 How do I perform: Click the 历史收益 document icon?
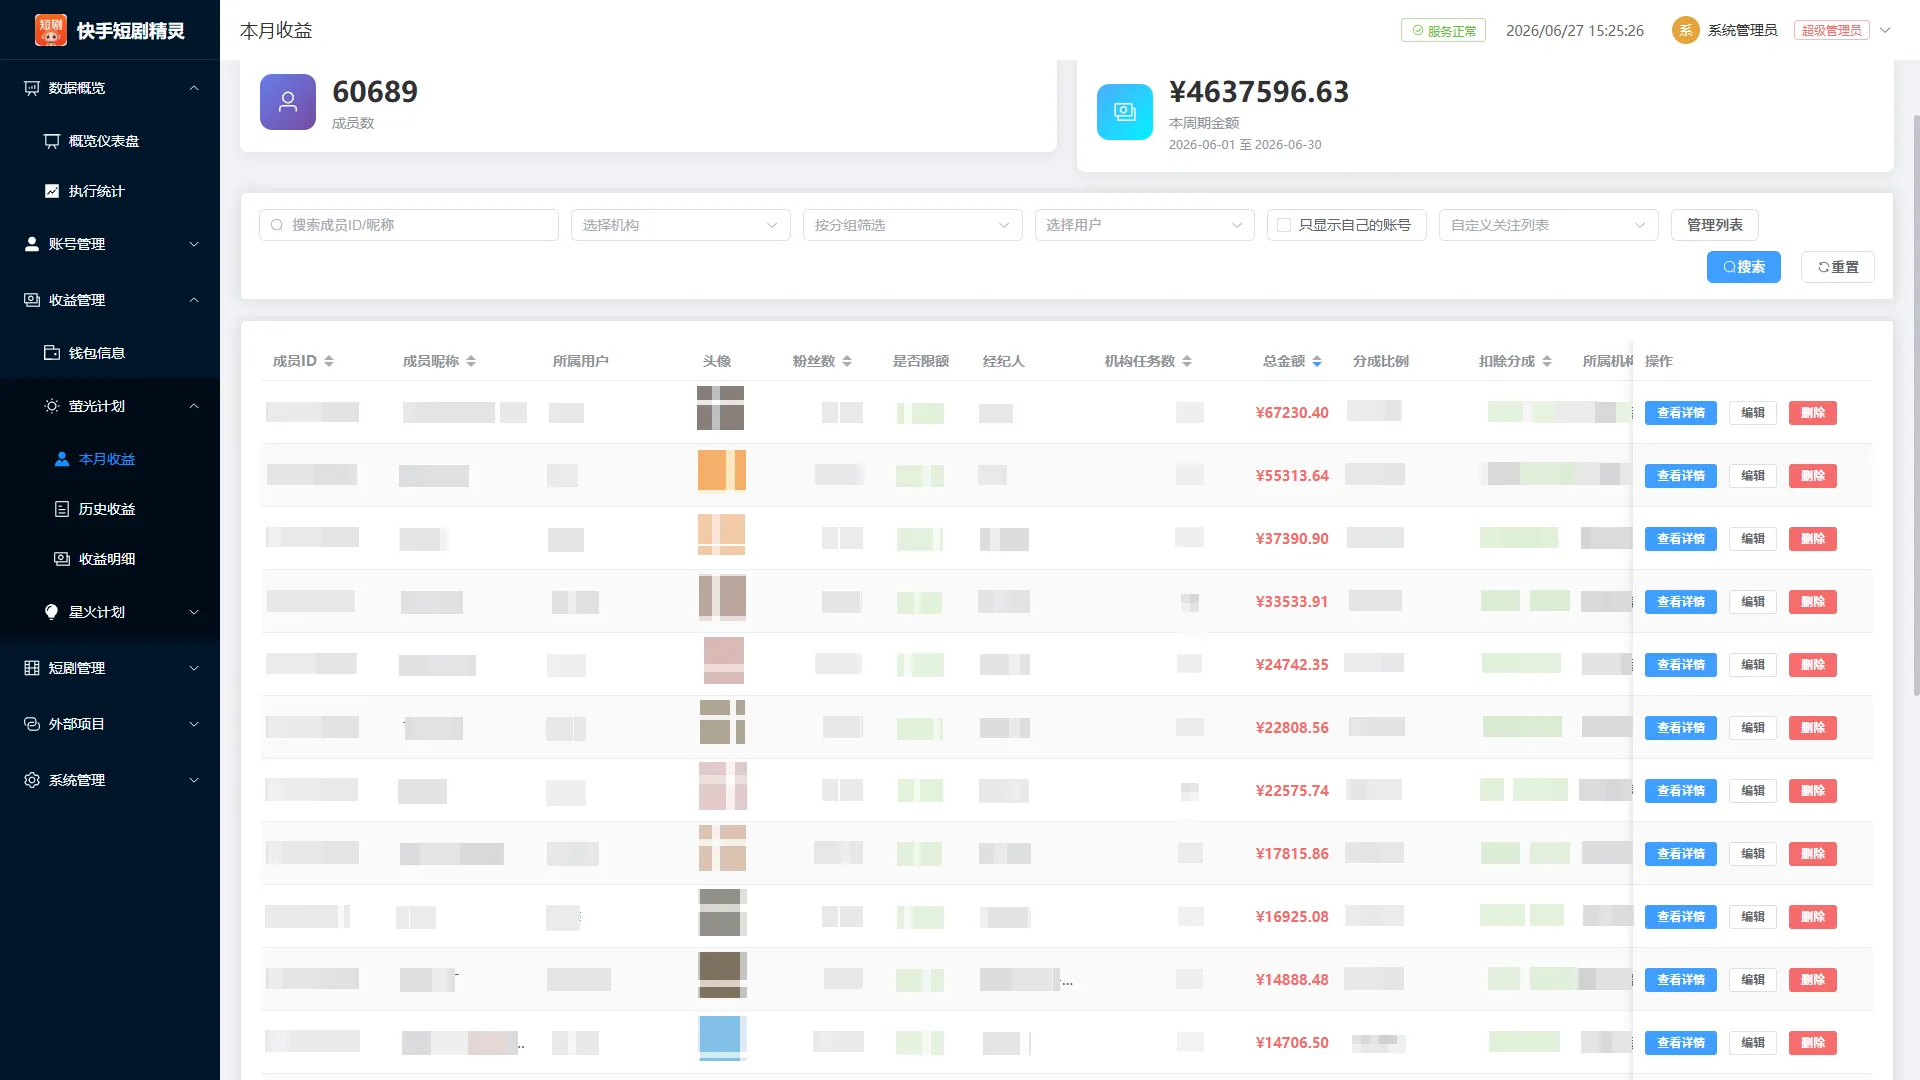tap(62, 509)
